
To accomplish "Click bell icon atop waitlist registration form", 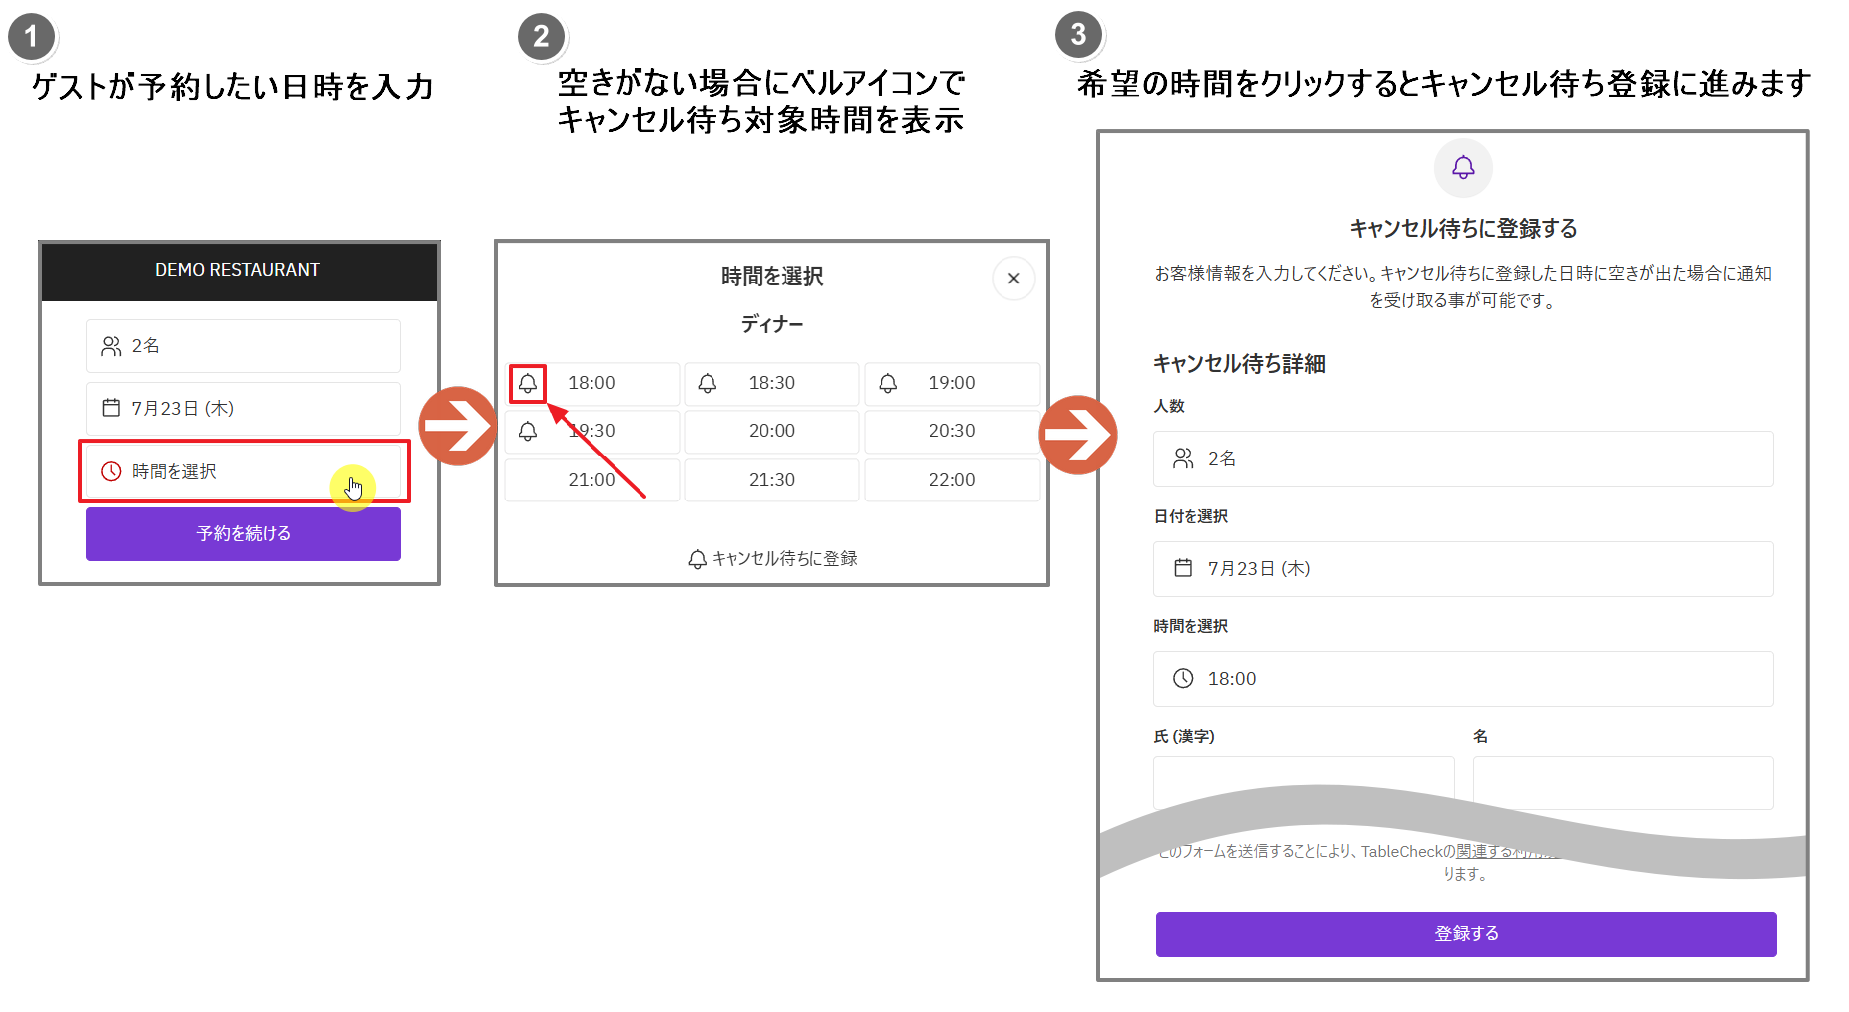I will pos(1463,167).
